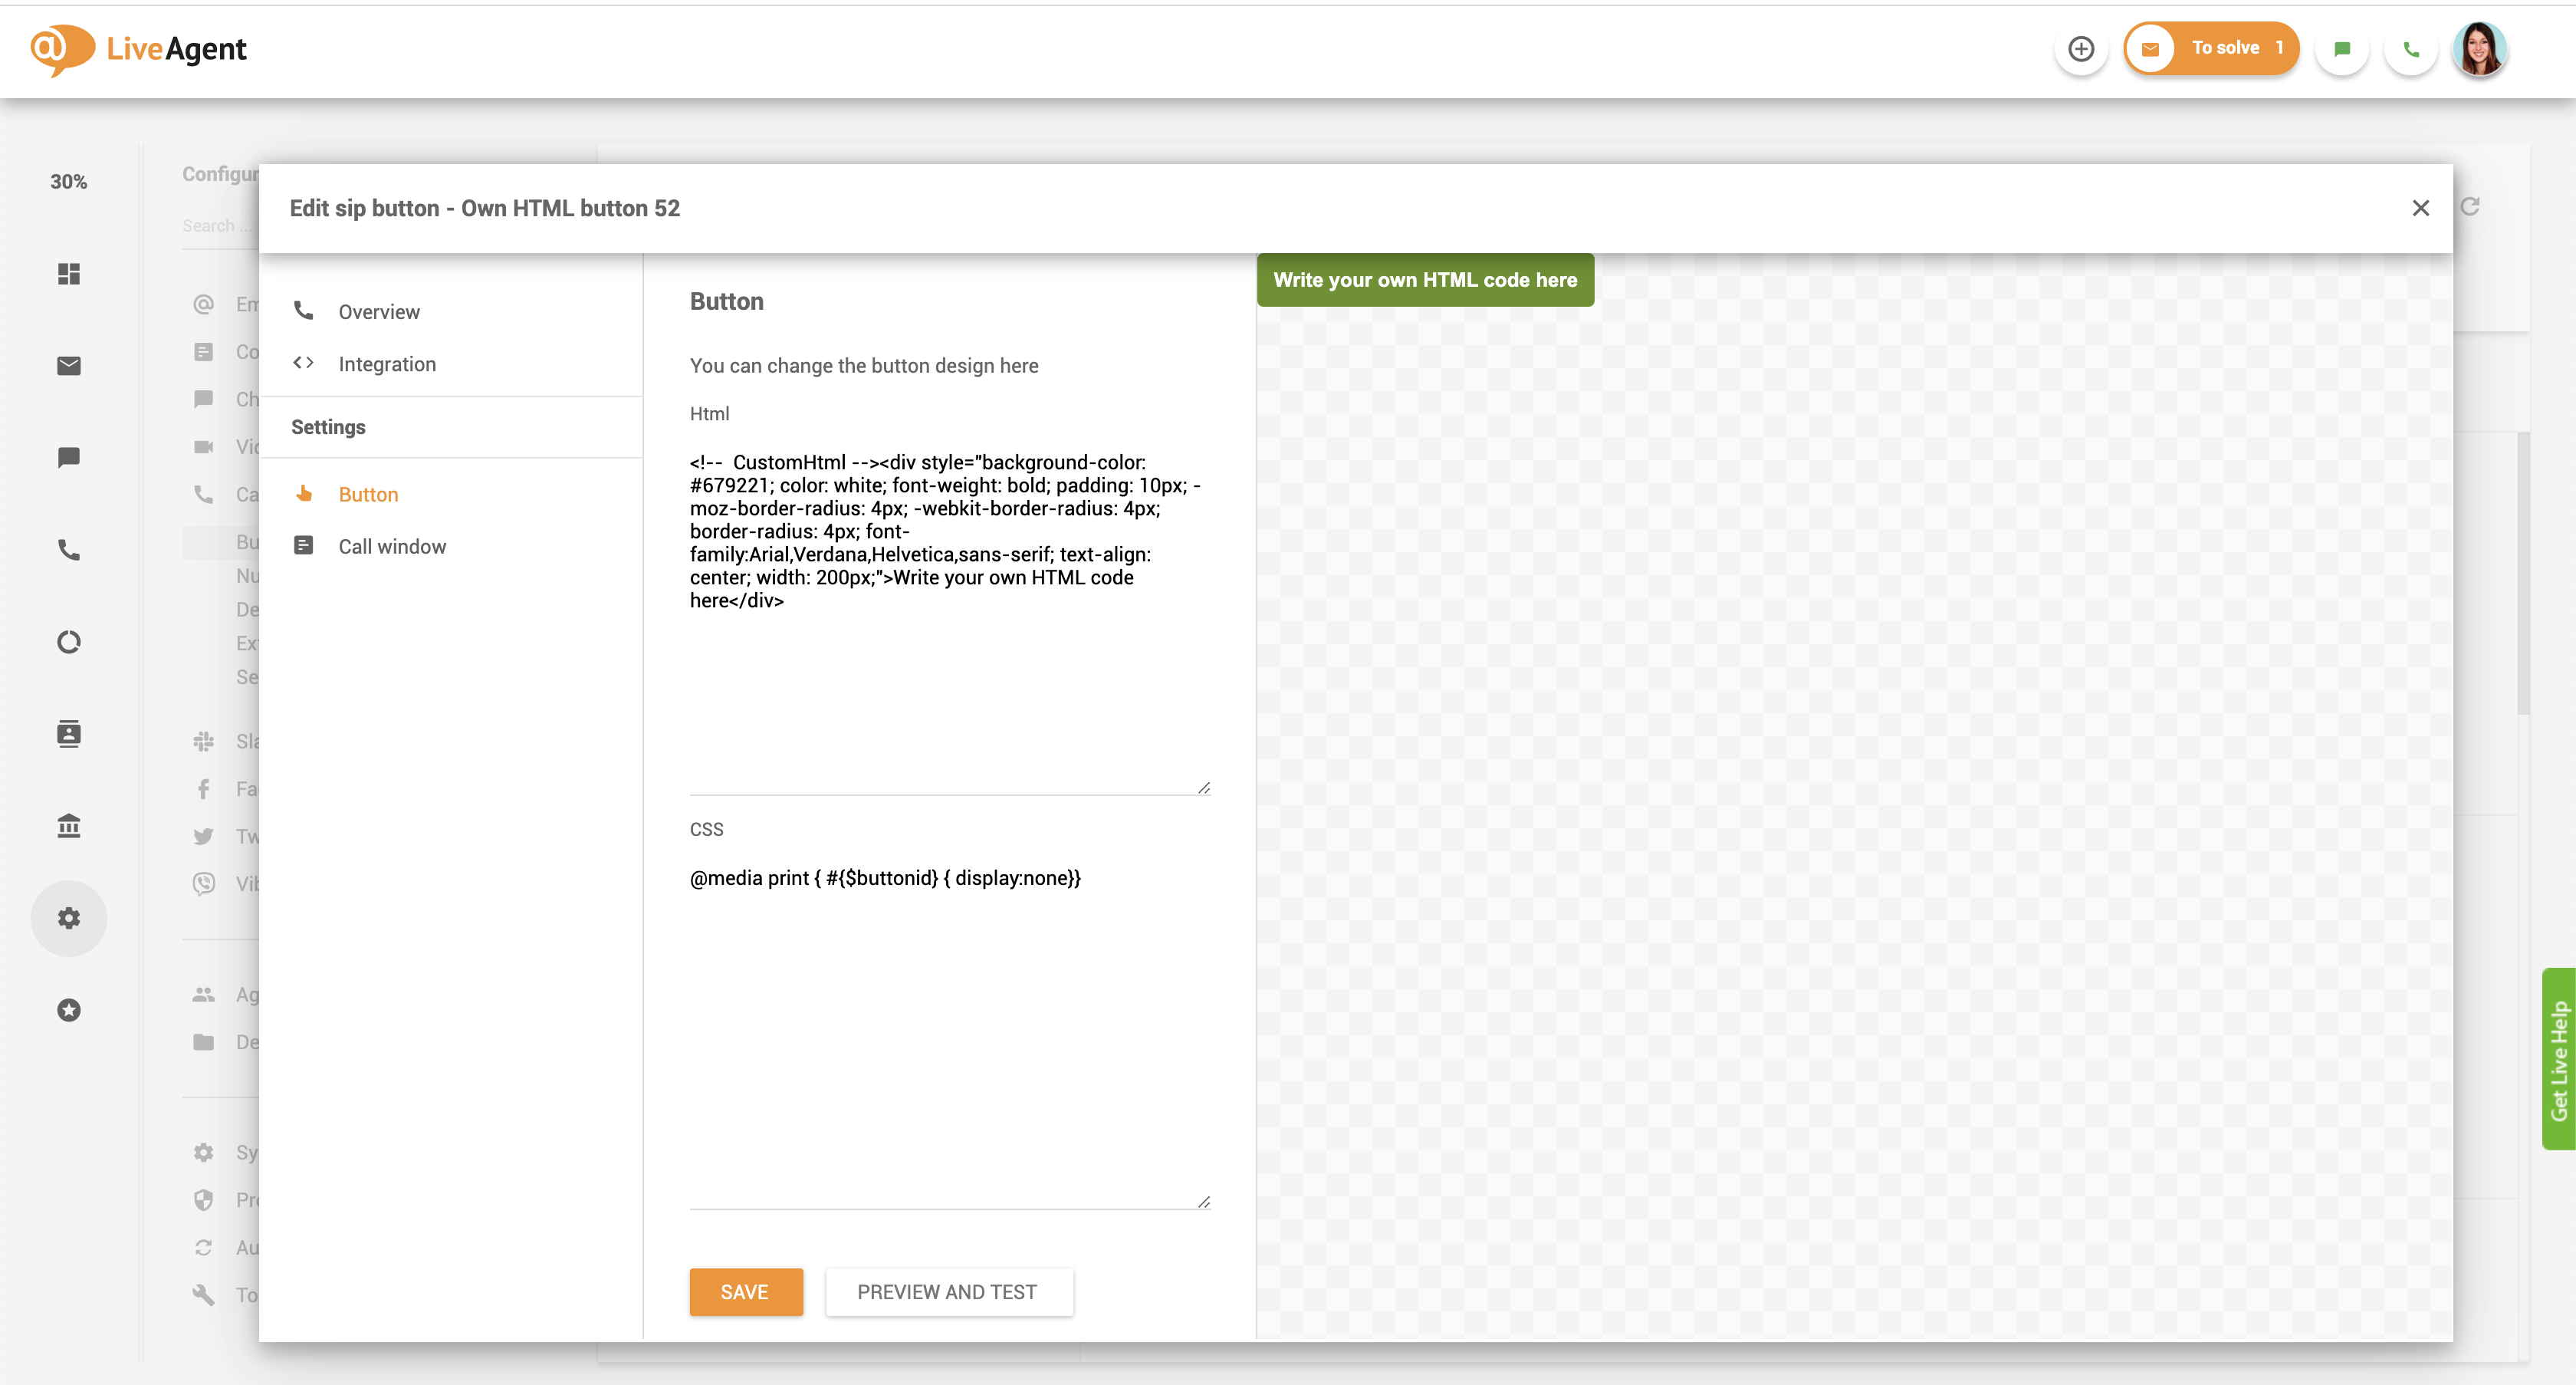Select the settings gear icon in sidebar
2576x1385 pixels.
[68, 918]
